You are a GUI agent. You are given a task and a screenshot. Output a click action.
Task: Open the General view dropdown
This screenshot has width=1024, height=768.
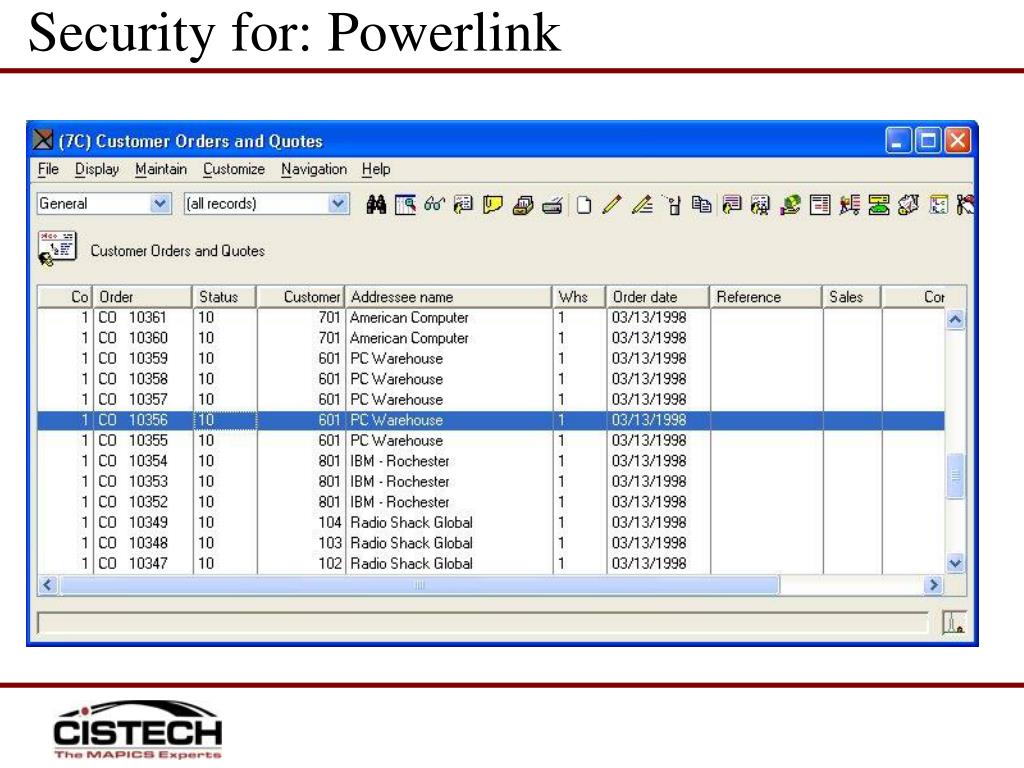coord(160,204)
